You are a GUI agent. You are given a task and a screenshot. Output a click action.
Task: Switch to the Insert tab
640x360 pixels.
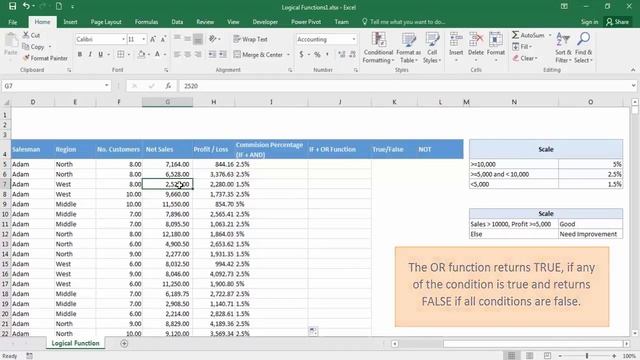point(70,22)
